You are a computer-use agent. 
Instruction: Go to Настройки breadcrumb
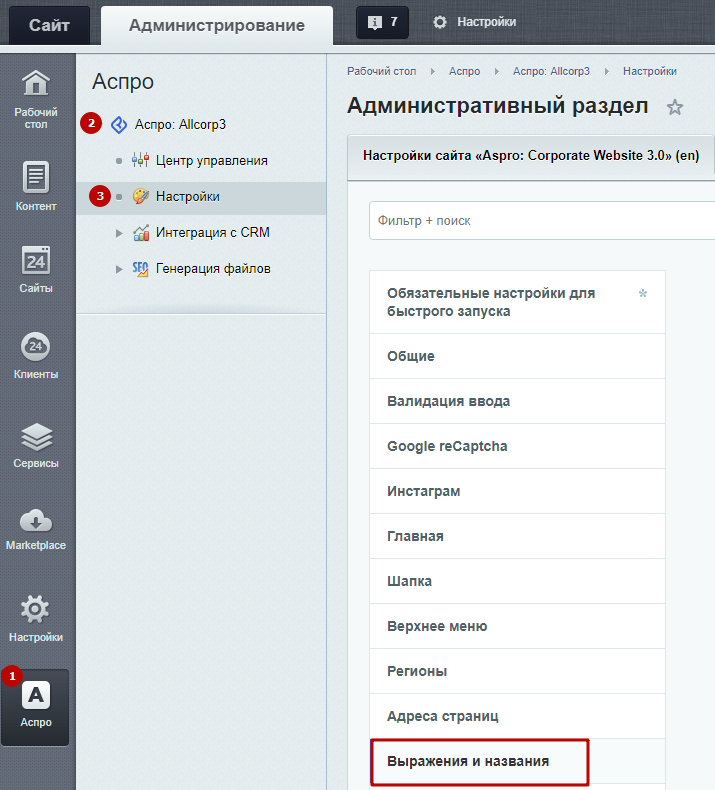649,71
